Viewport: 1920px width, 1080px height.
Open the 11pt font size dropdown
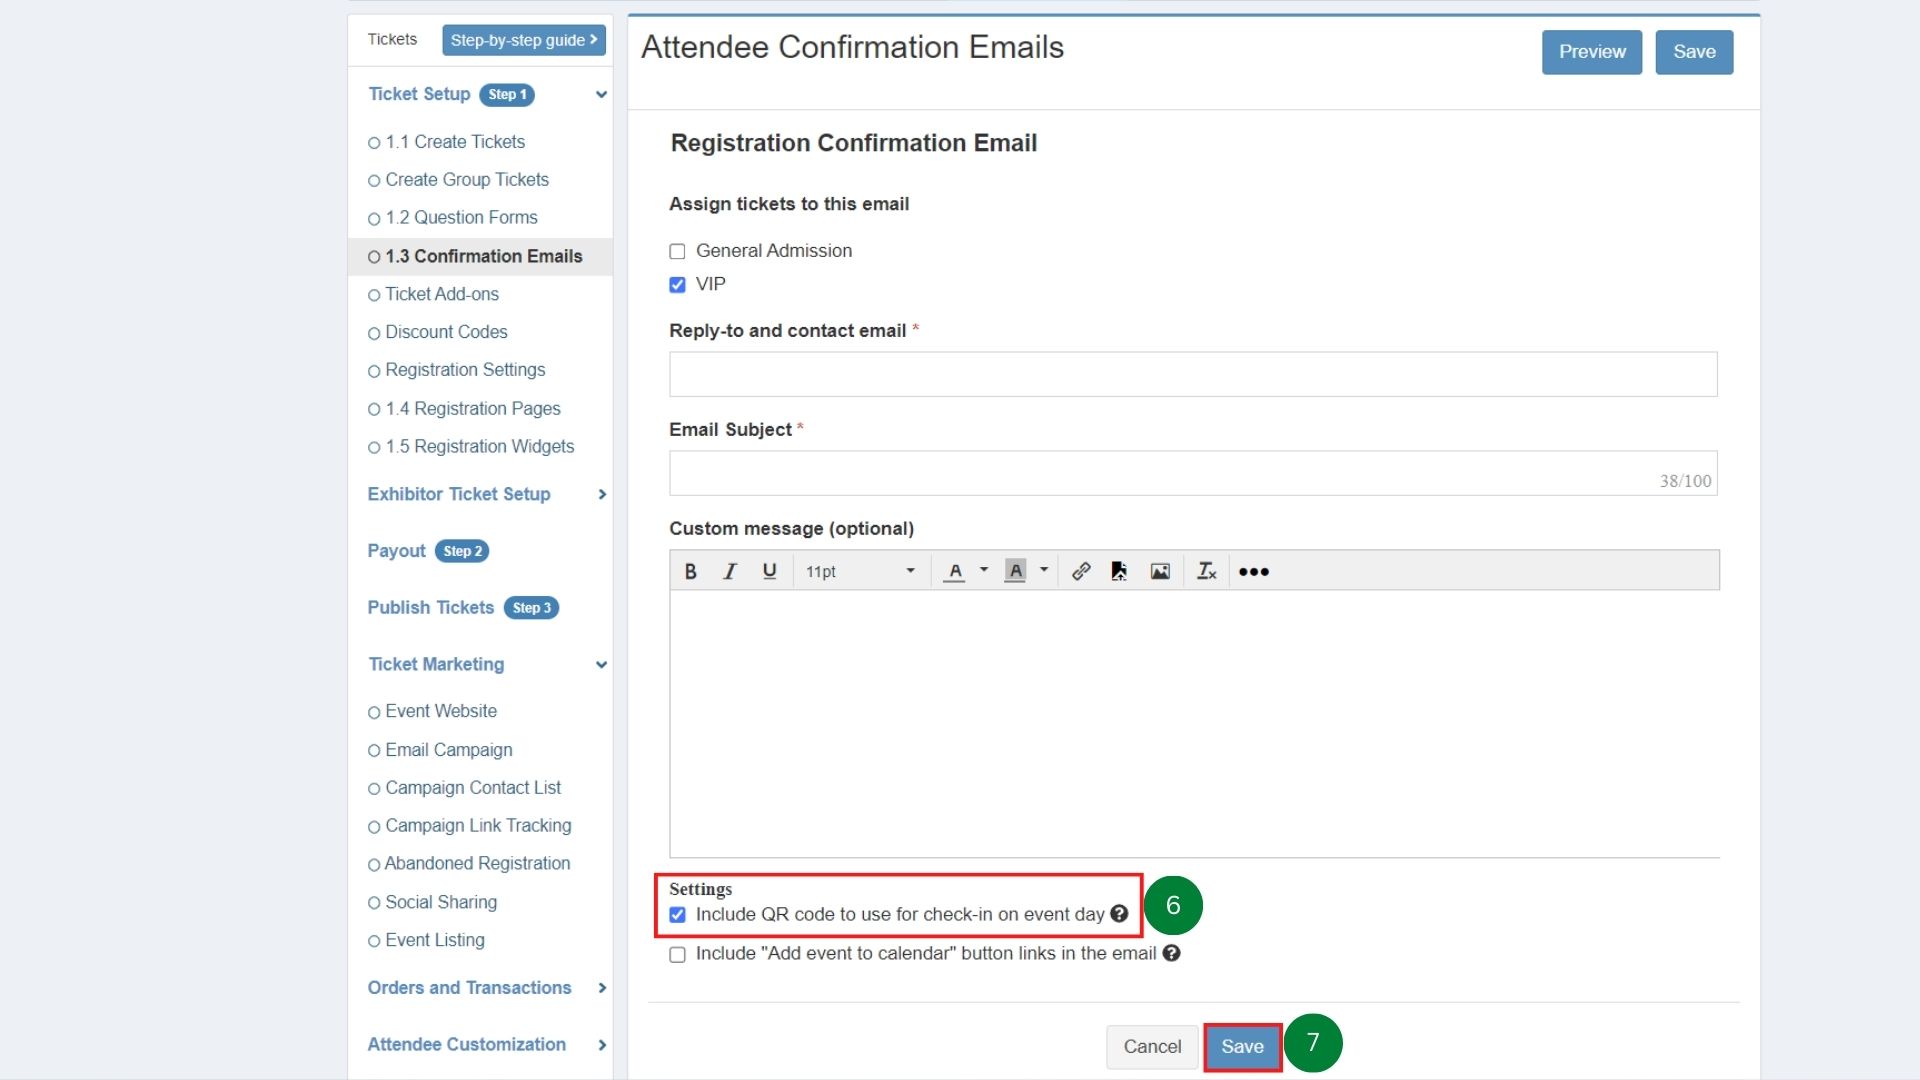pyautogui.click(x=860, y=571)
